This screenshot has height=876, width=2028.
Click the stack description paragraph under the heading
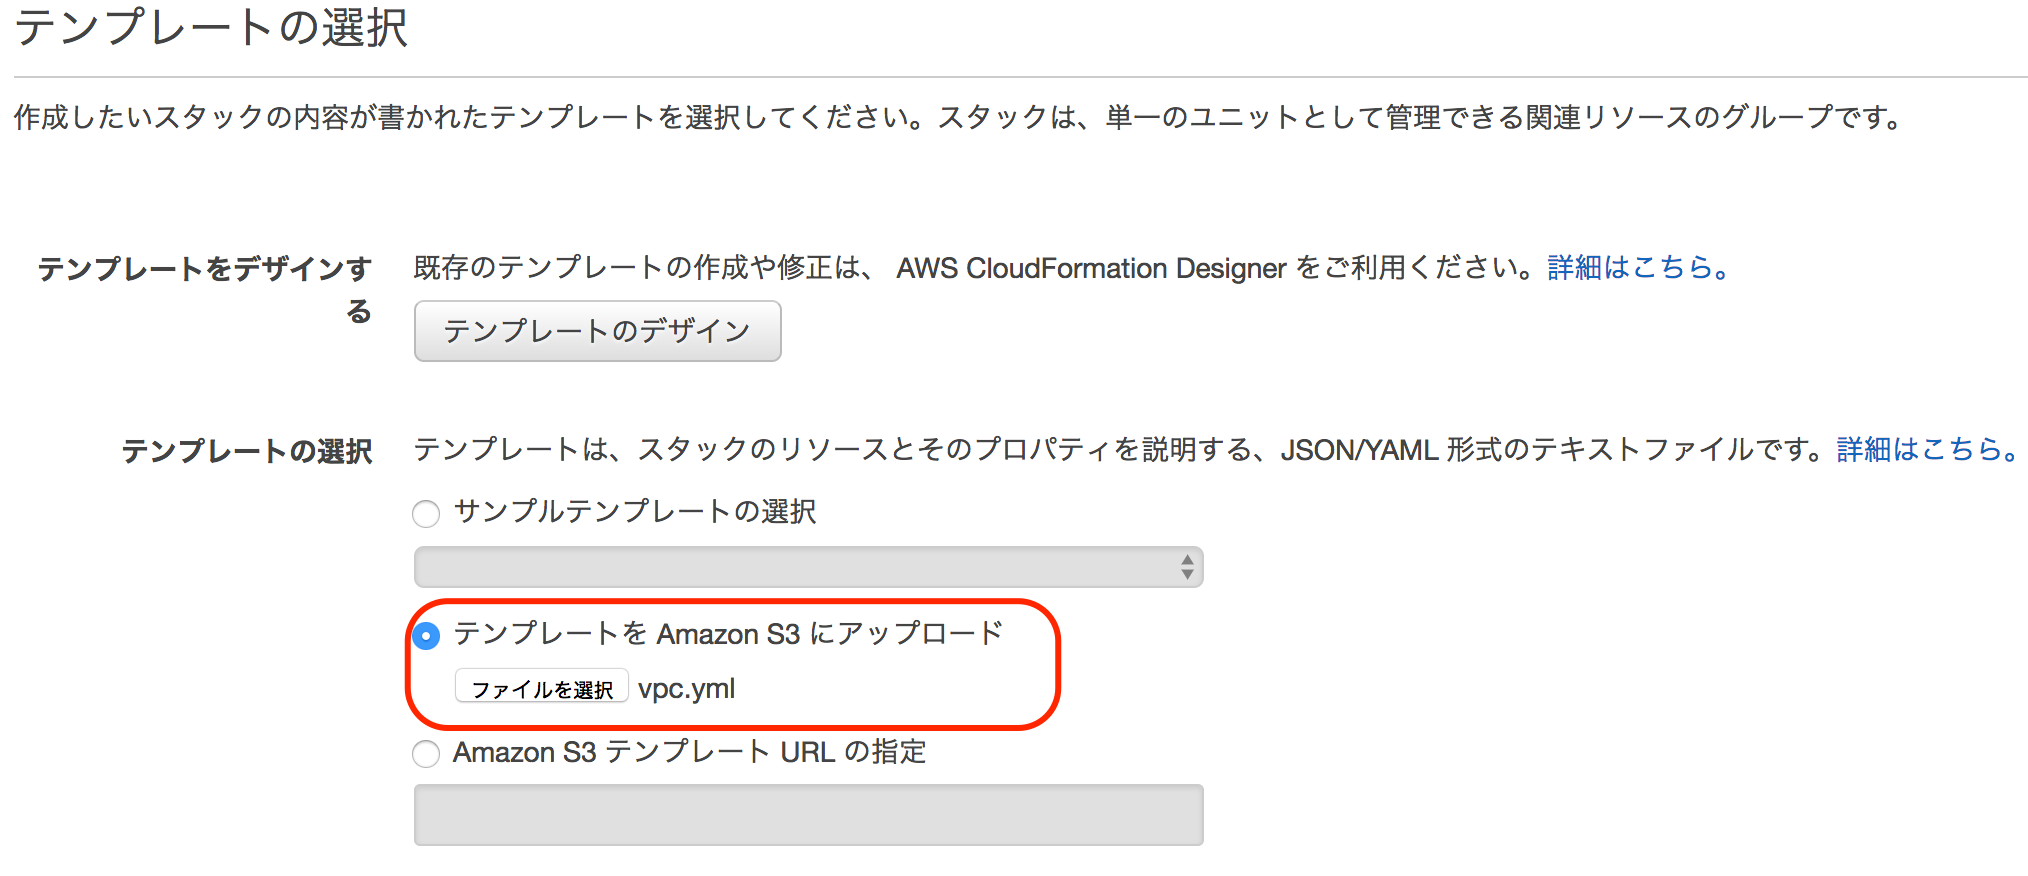[957, 118]
